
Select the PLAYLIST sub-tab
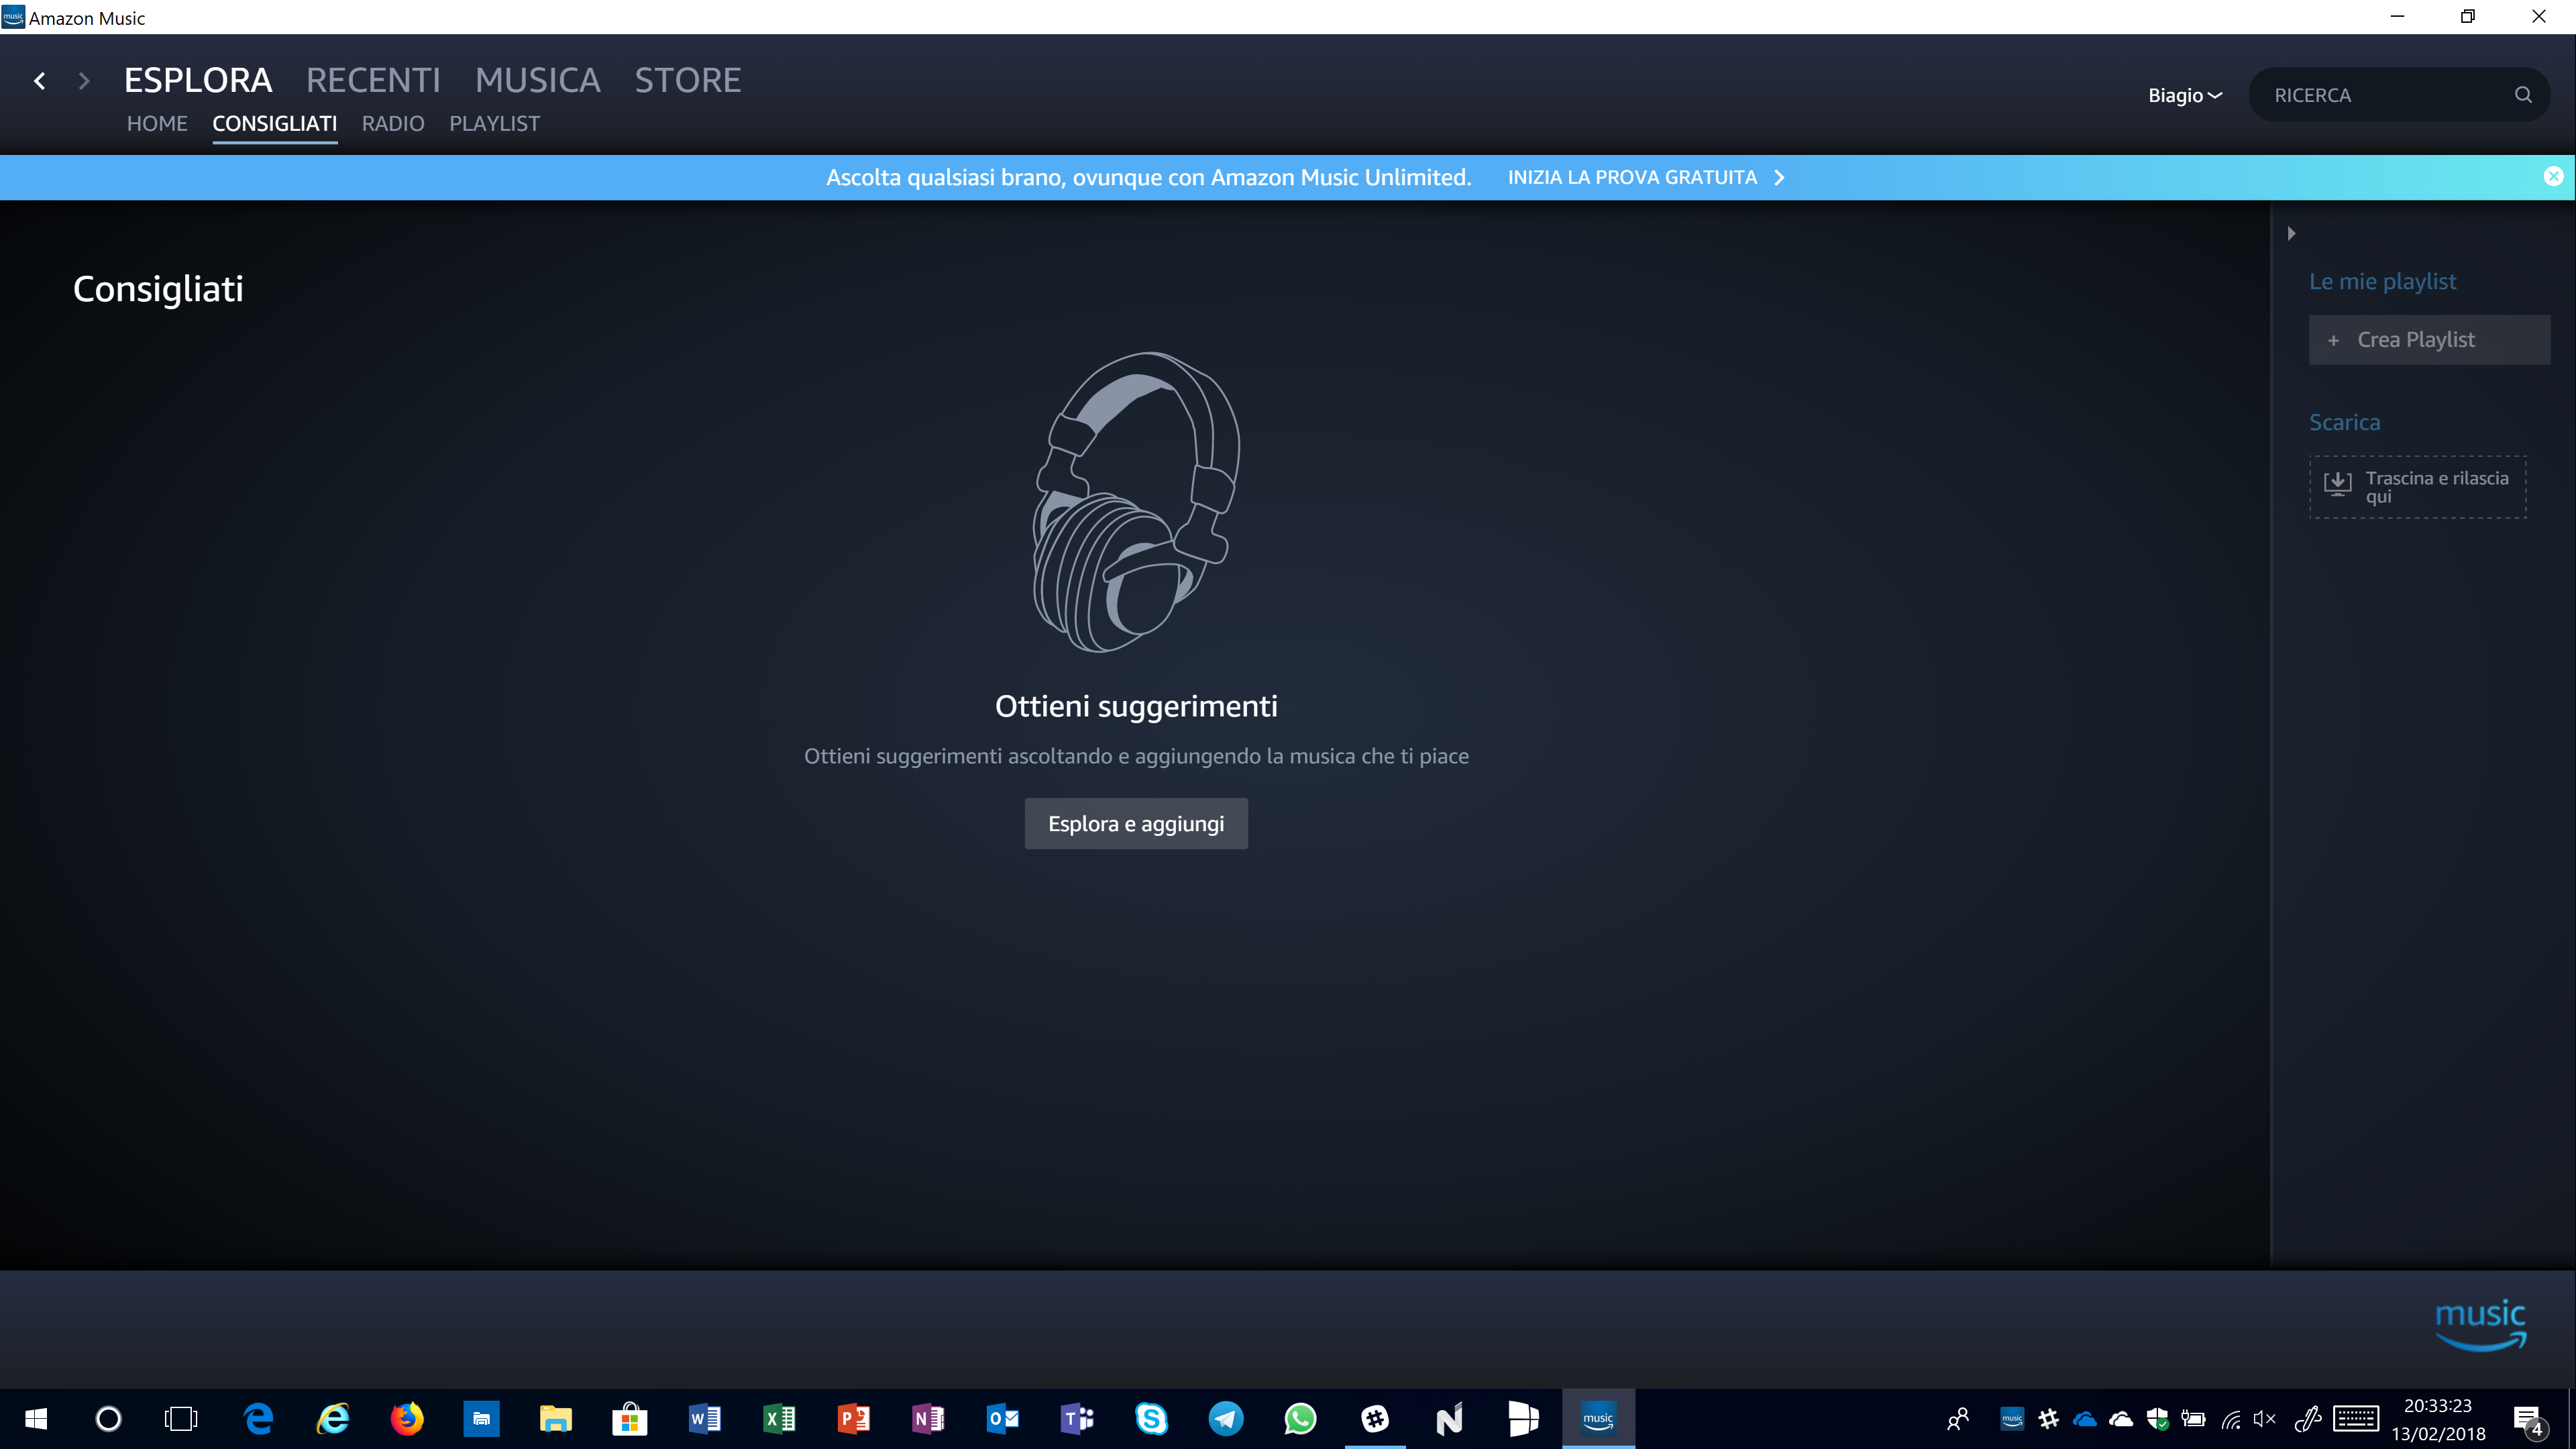(x=494, y=123)
